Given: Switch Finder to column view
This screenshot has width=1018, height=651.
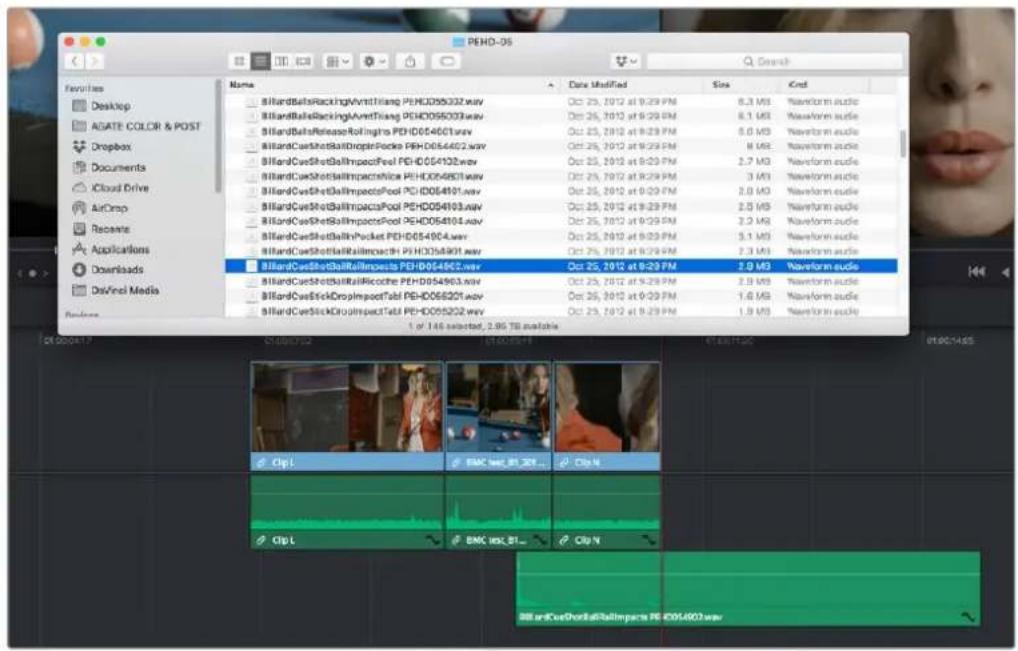Looking at the screenshot, I should pos(281,61).
